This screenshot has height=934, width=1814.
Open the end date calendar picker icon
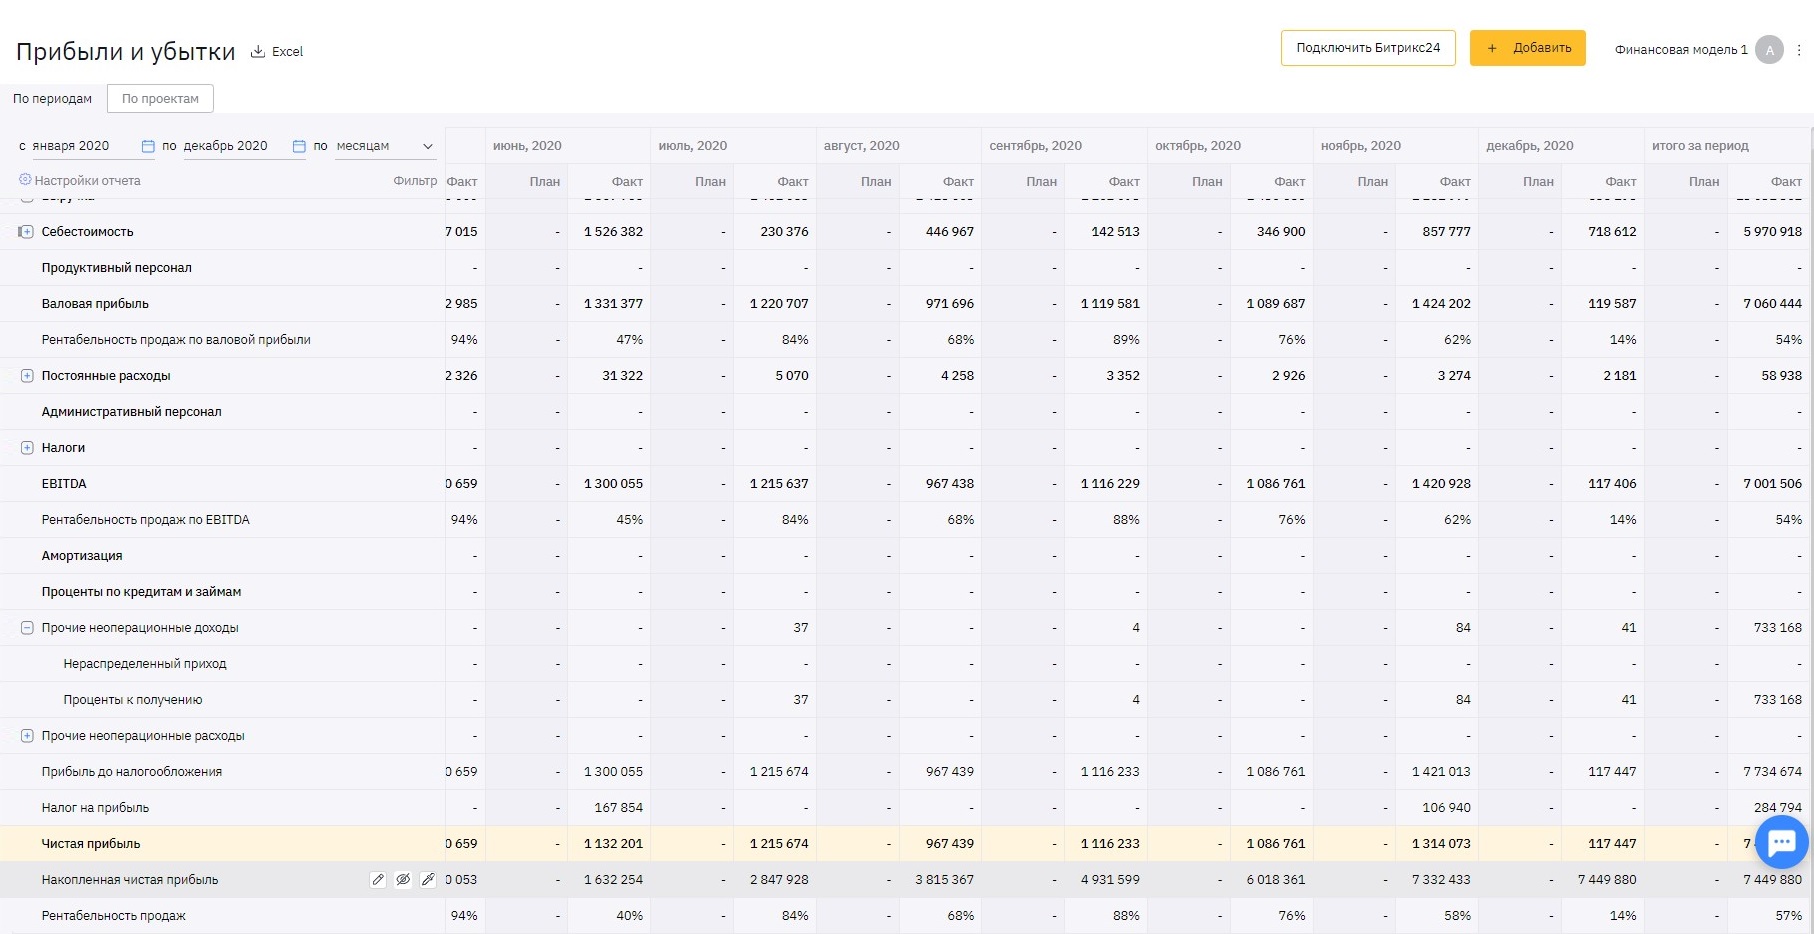[298, 146]
